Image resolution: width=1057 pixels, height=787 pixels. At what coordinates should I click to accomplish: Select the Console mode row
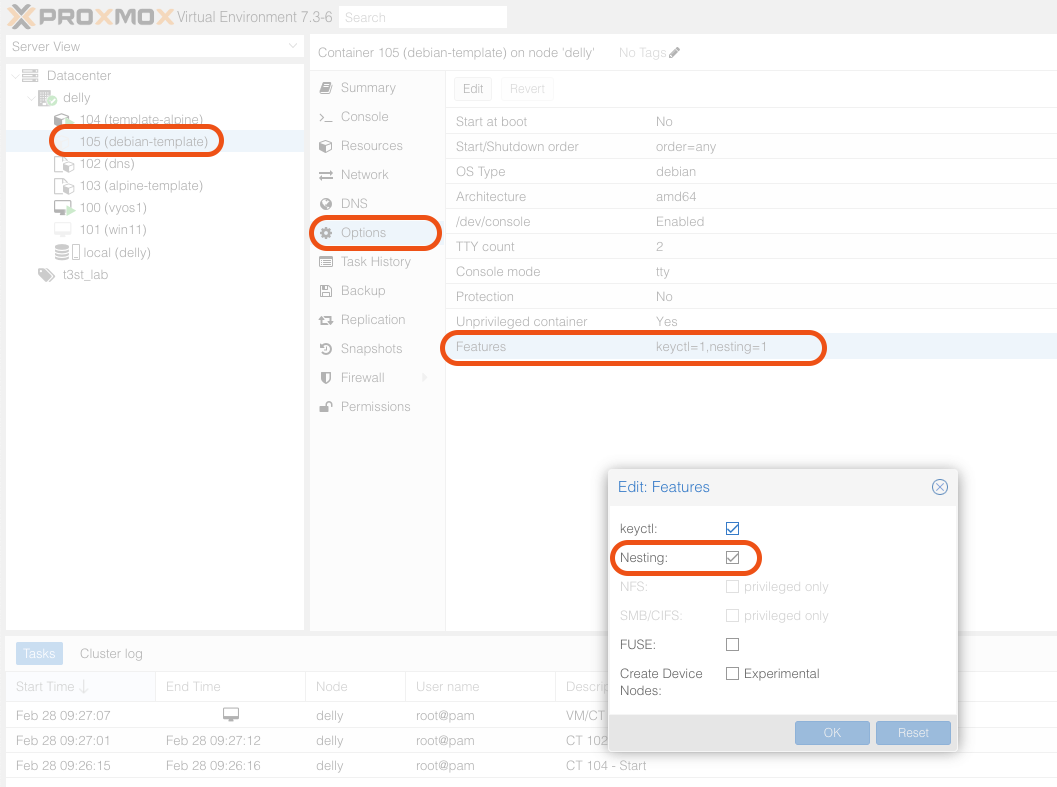(751, 272)
